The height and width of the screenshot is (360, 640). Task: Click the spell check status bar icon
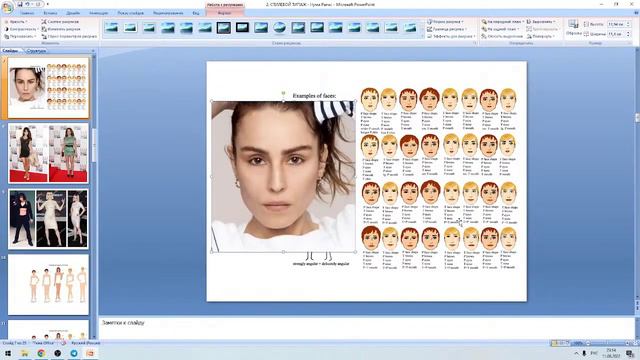pyautogui.click(x=63, y=343)
